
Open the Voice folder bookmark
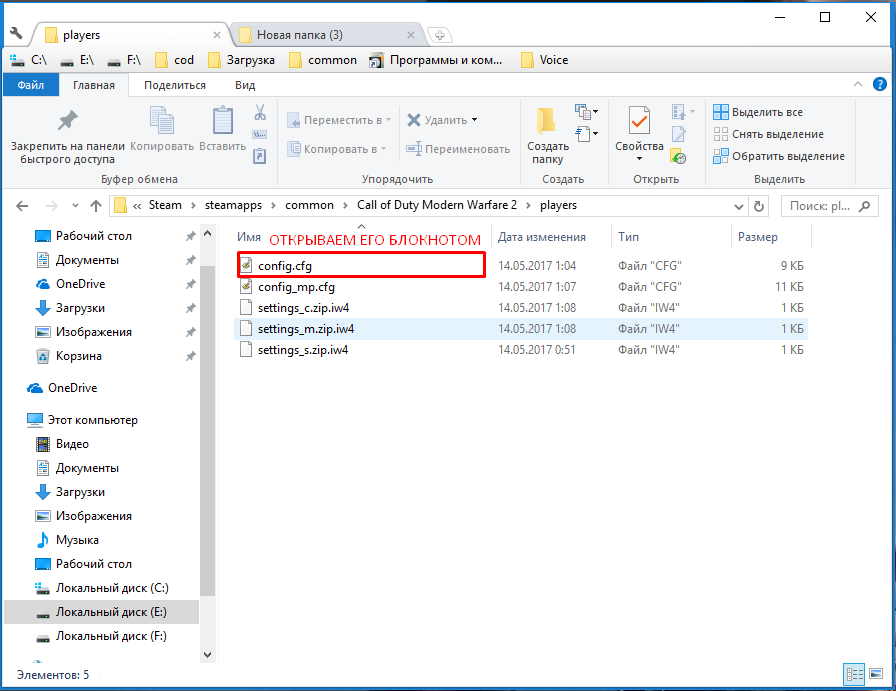coord(545,60)
